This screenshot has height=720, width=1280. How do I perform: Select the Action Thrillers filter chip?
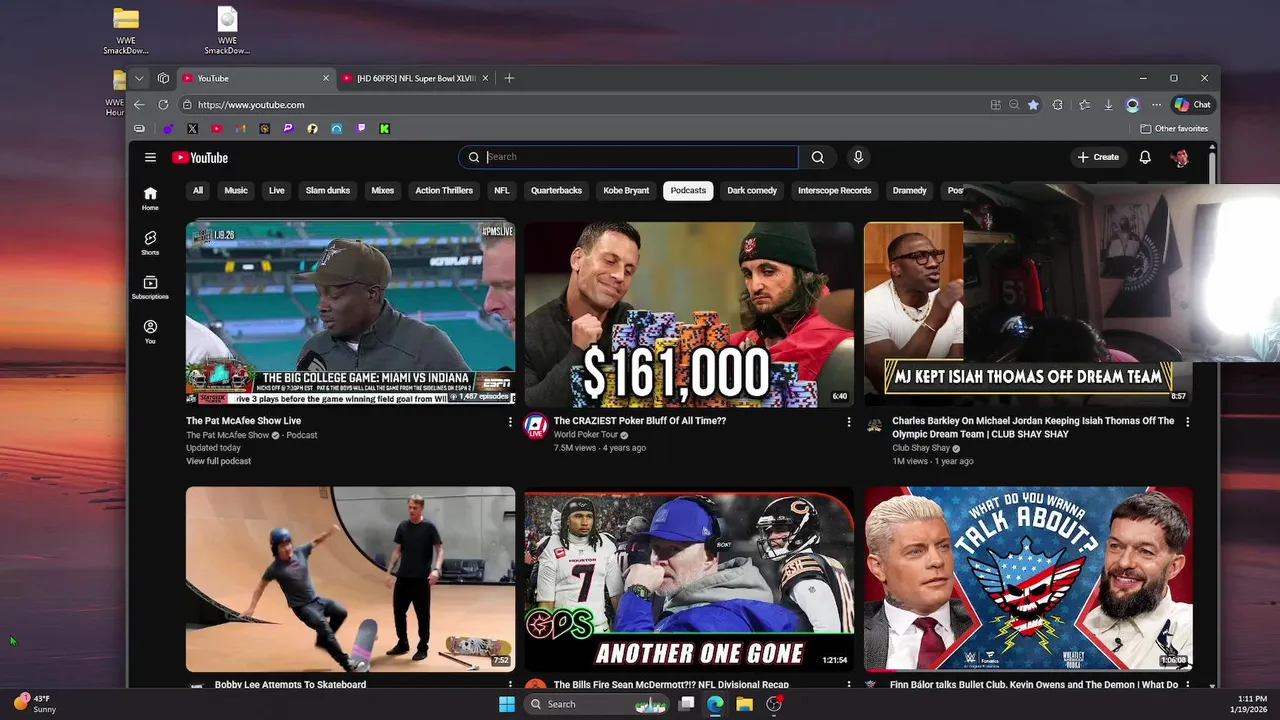[x=444, y=190]
